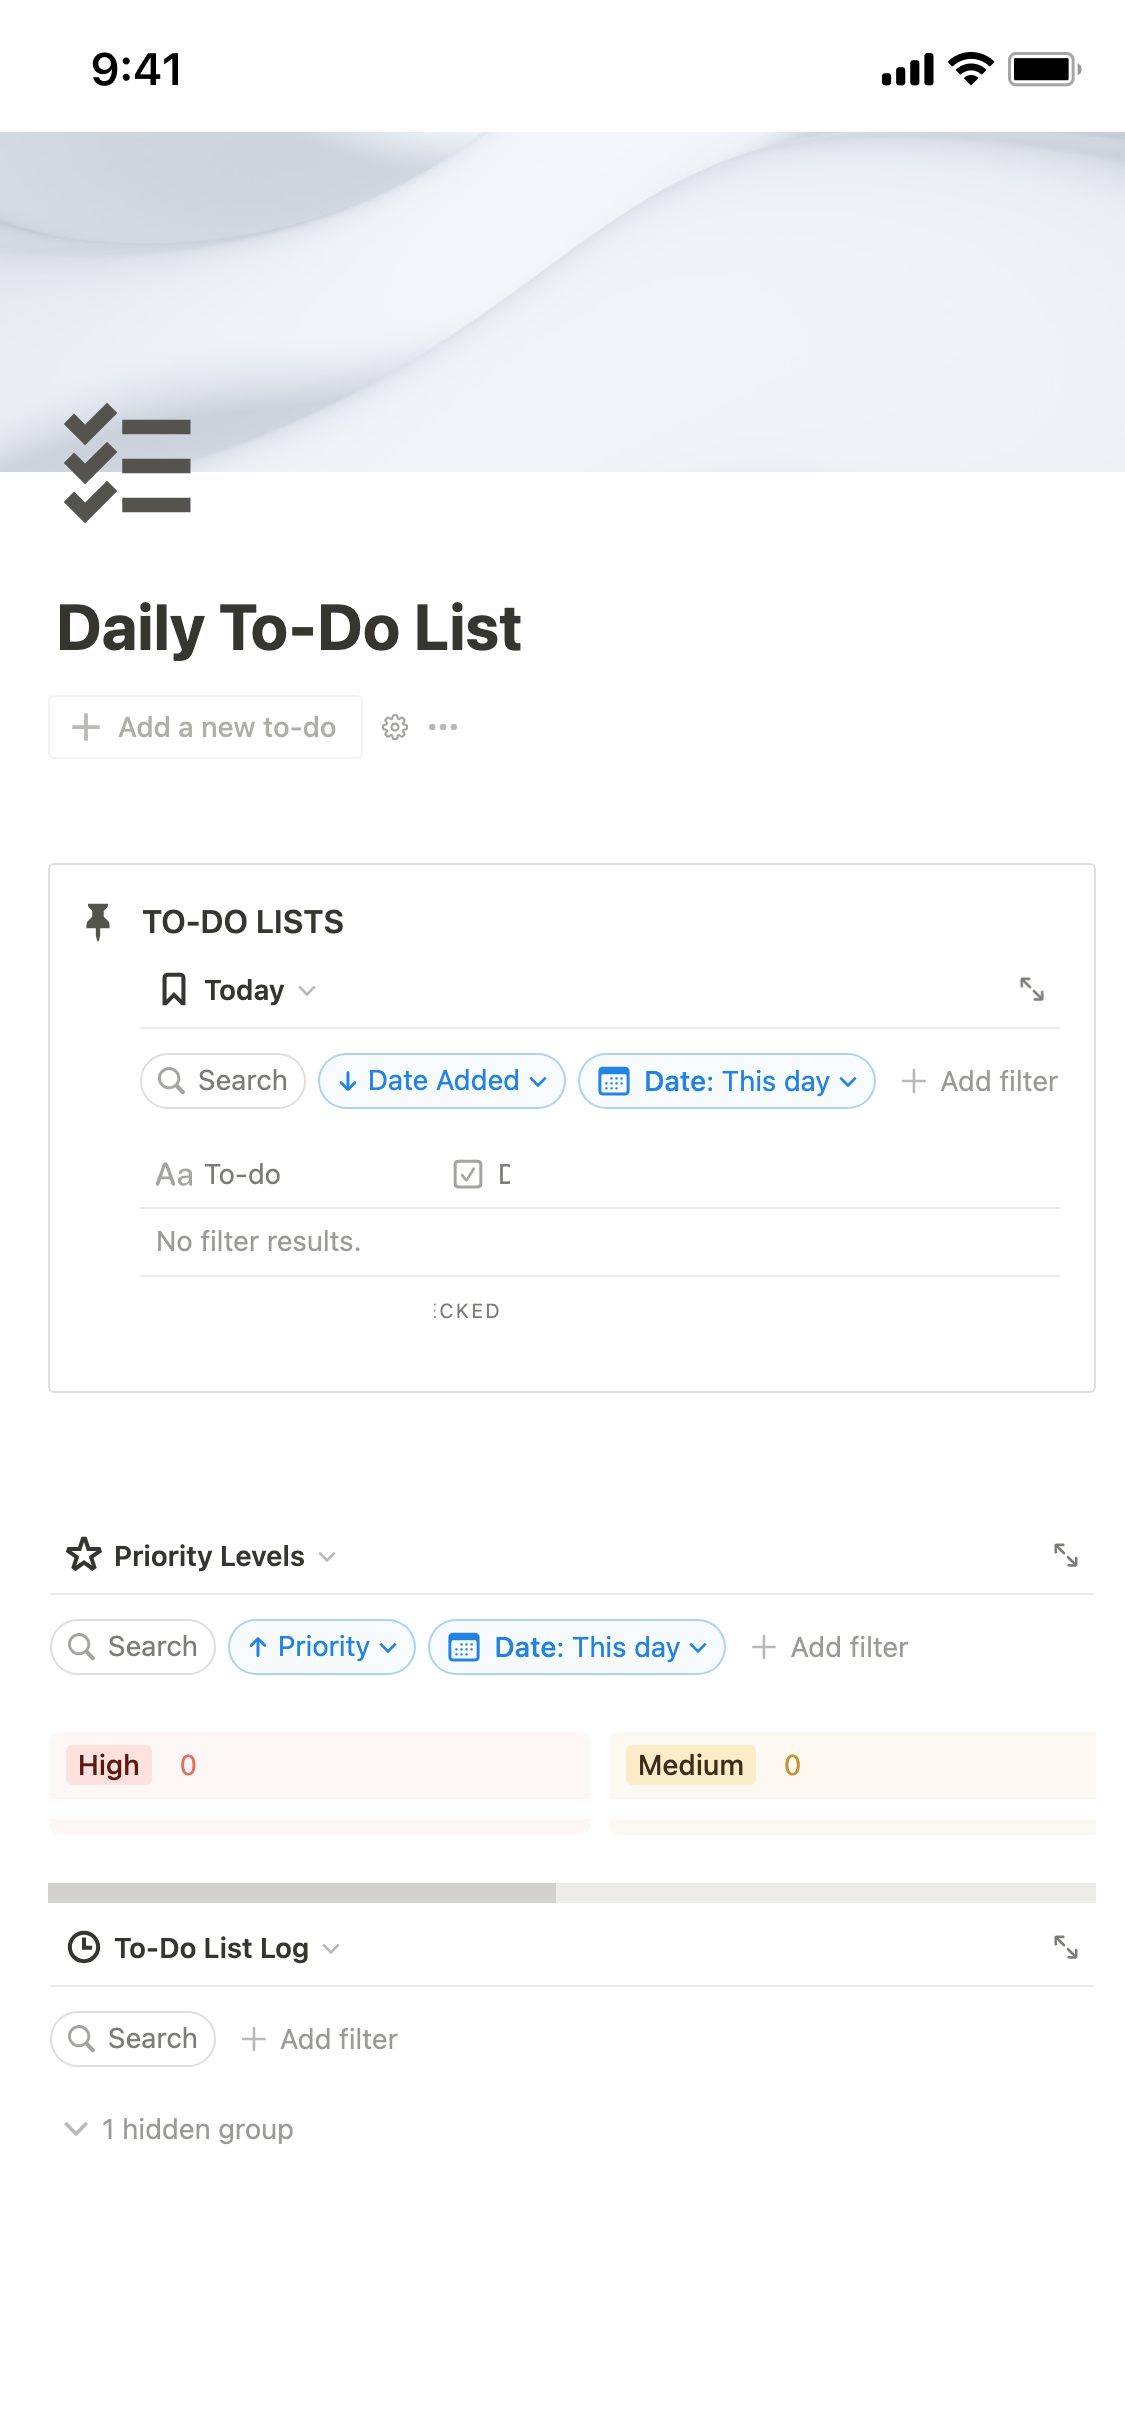The width and height of the screenshot is (1125, 2436).
Task: Click the checklist page icon above the title
Action: 126,462
